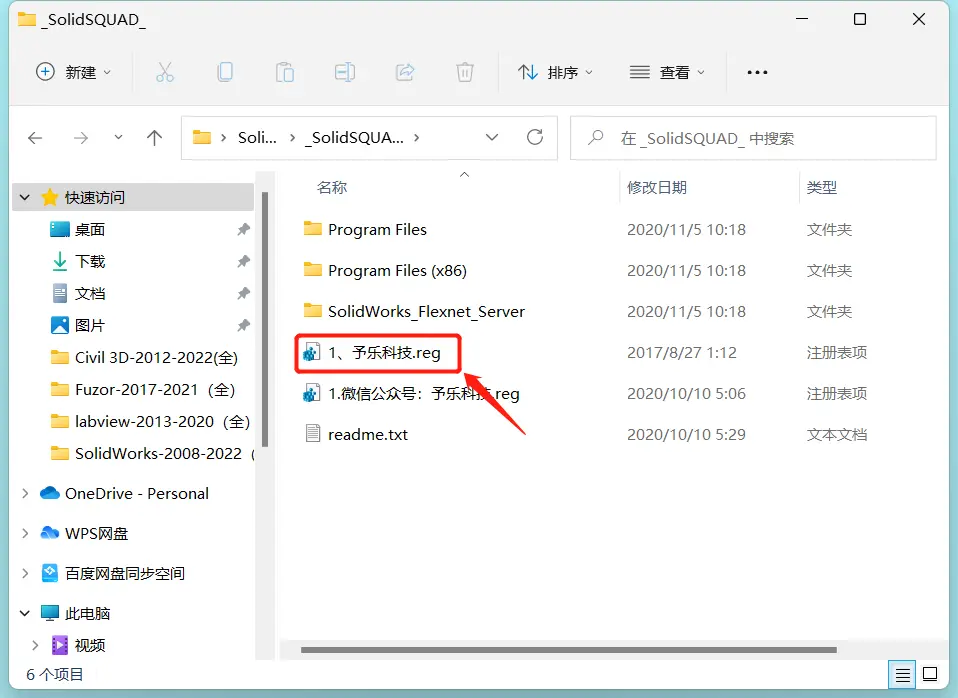The height and width of the screenshot is (698, 958).
Task: Open the 新建 (New) menu
Action: 73,72
